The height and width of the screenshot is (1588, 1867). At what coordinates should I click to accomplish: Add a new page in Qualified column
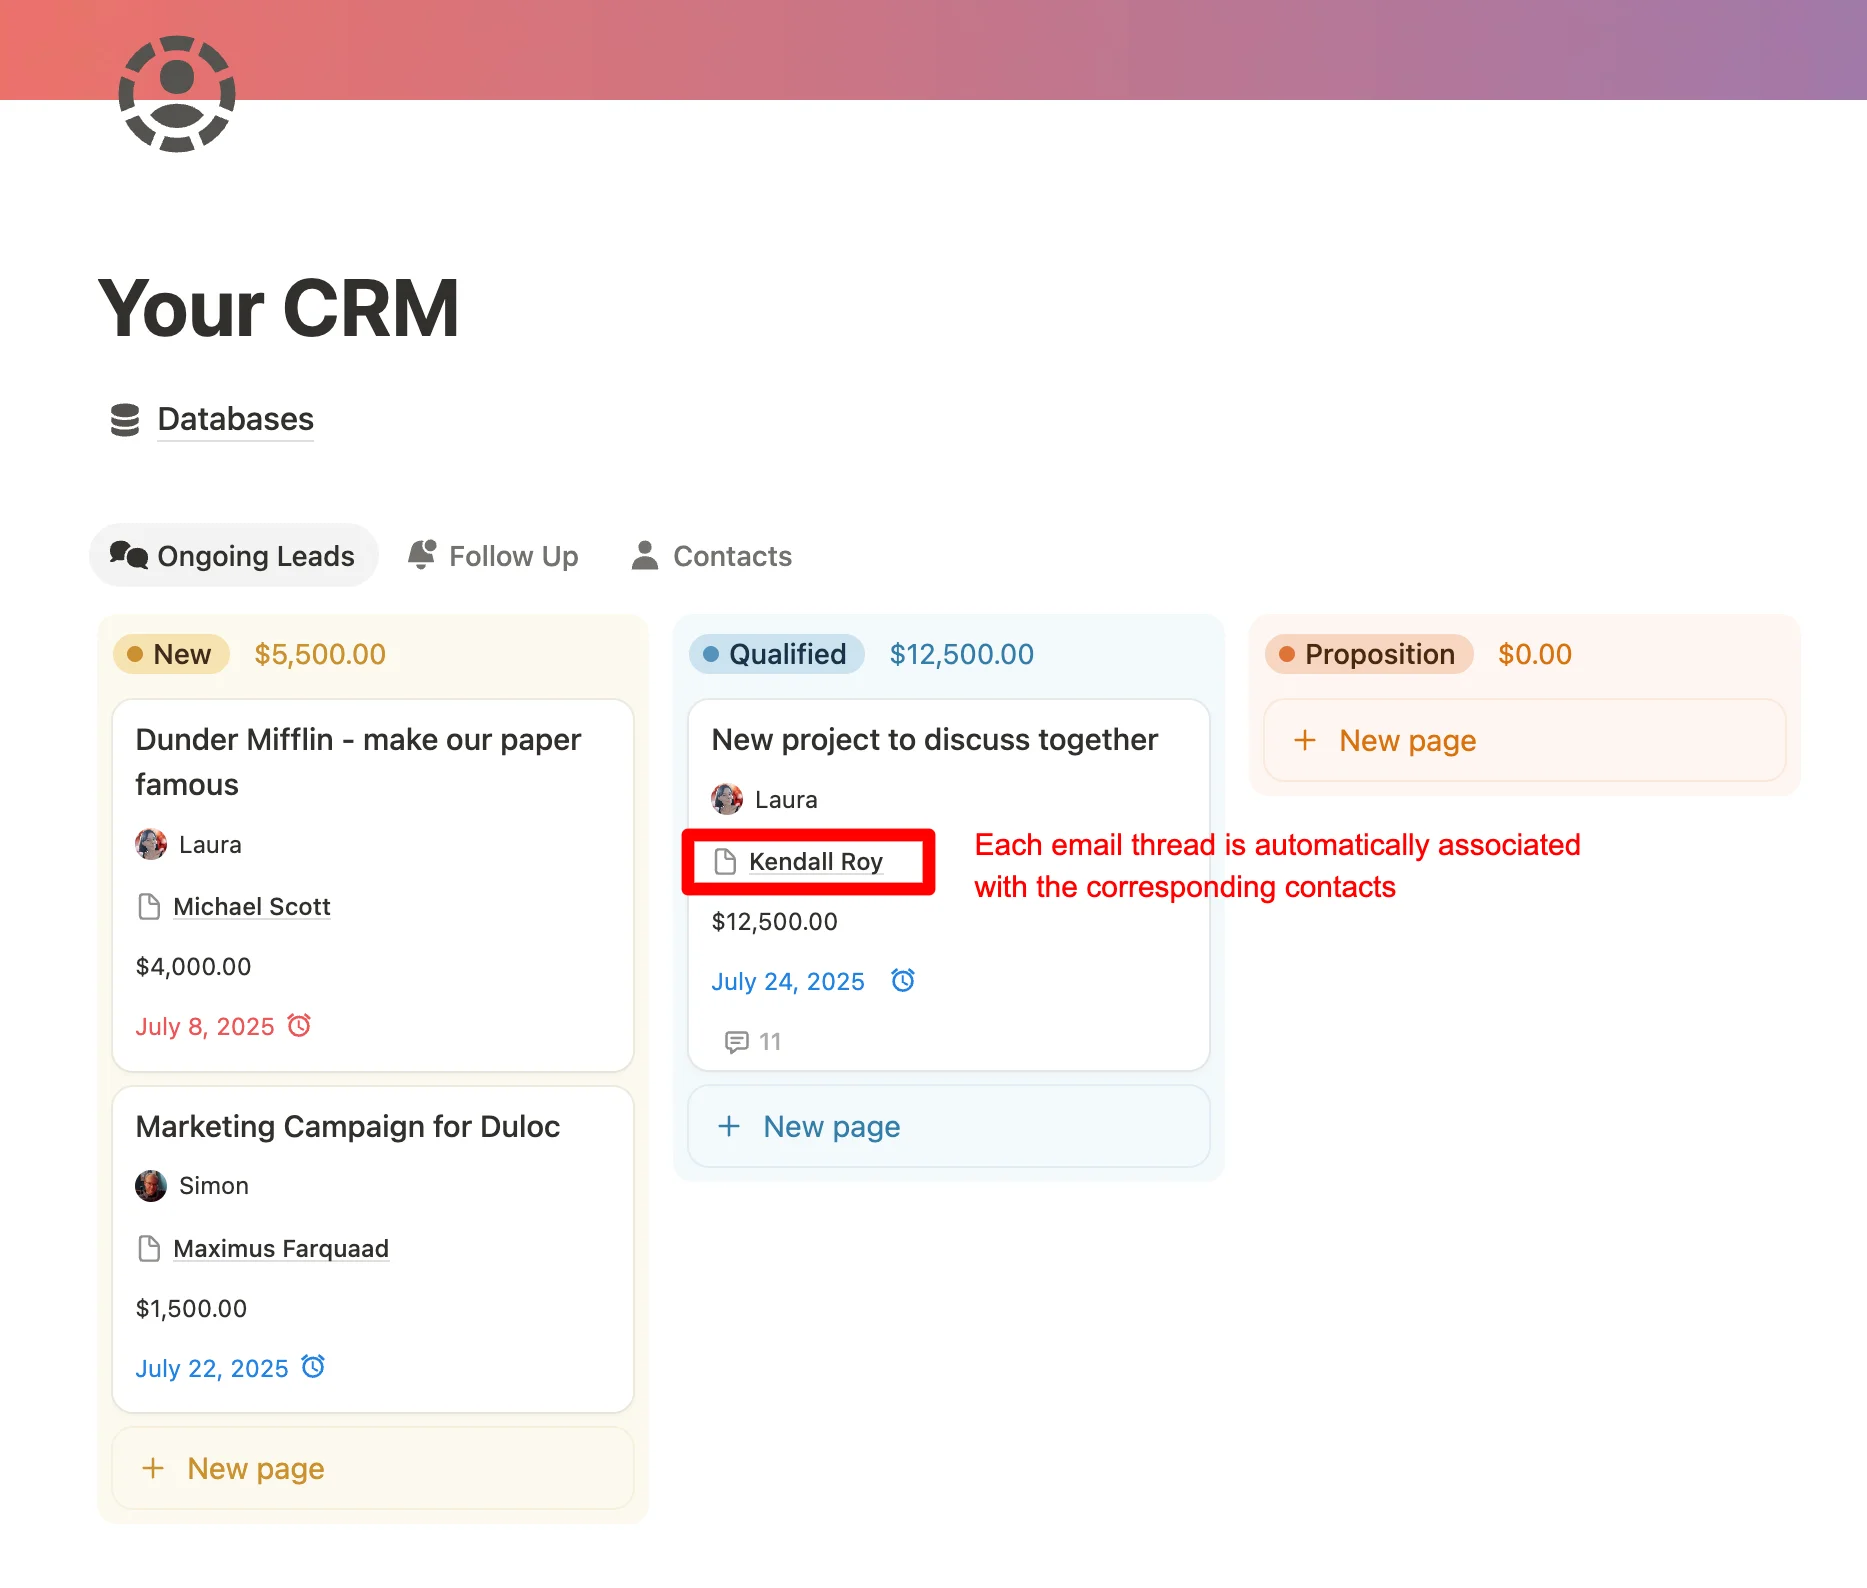830,1127
